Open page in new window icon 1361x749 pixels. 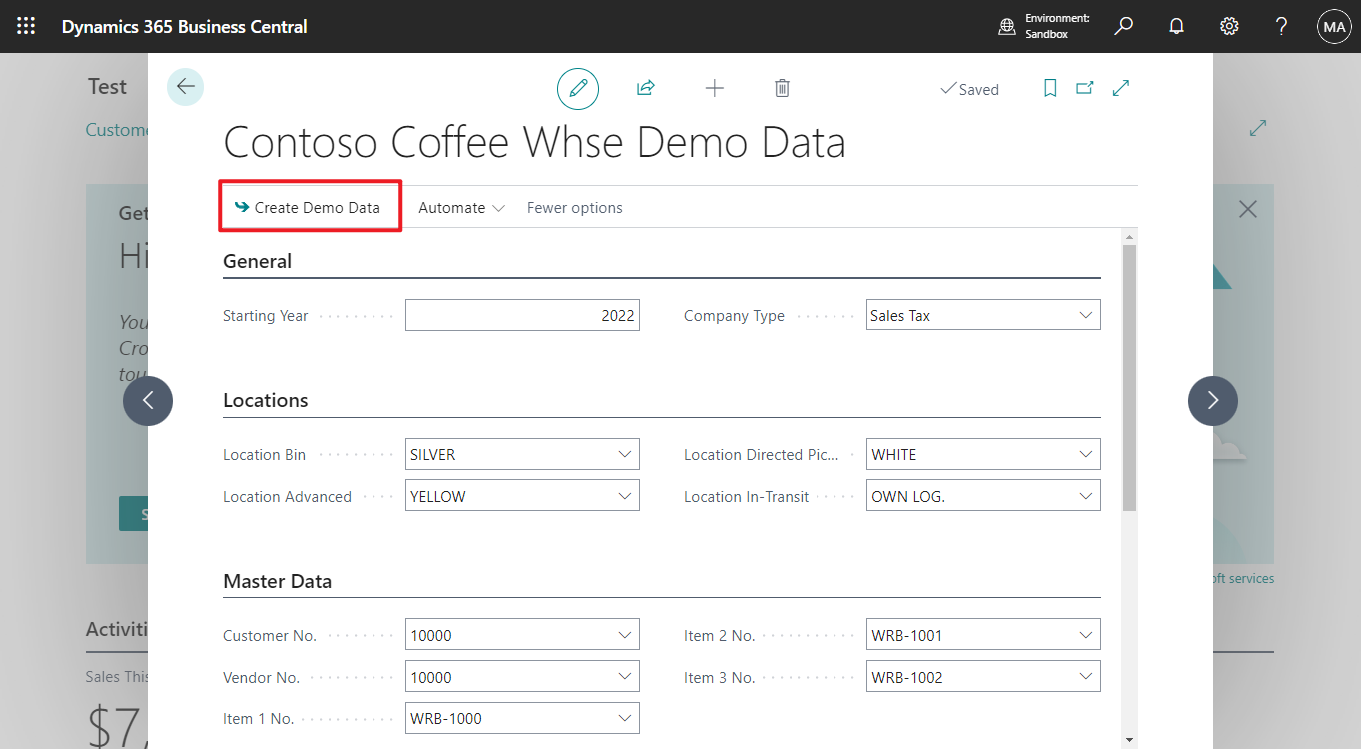[x=1084, y=88]
